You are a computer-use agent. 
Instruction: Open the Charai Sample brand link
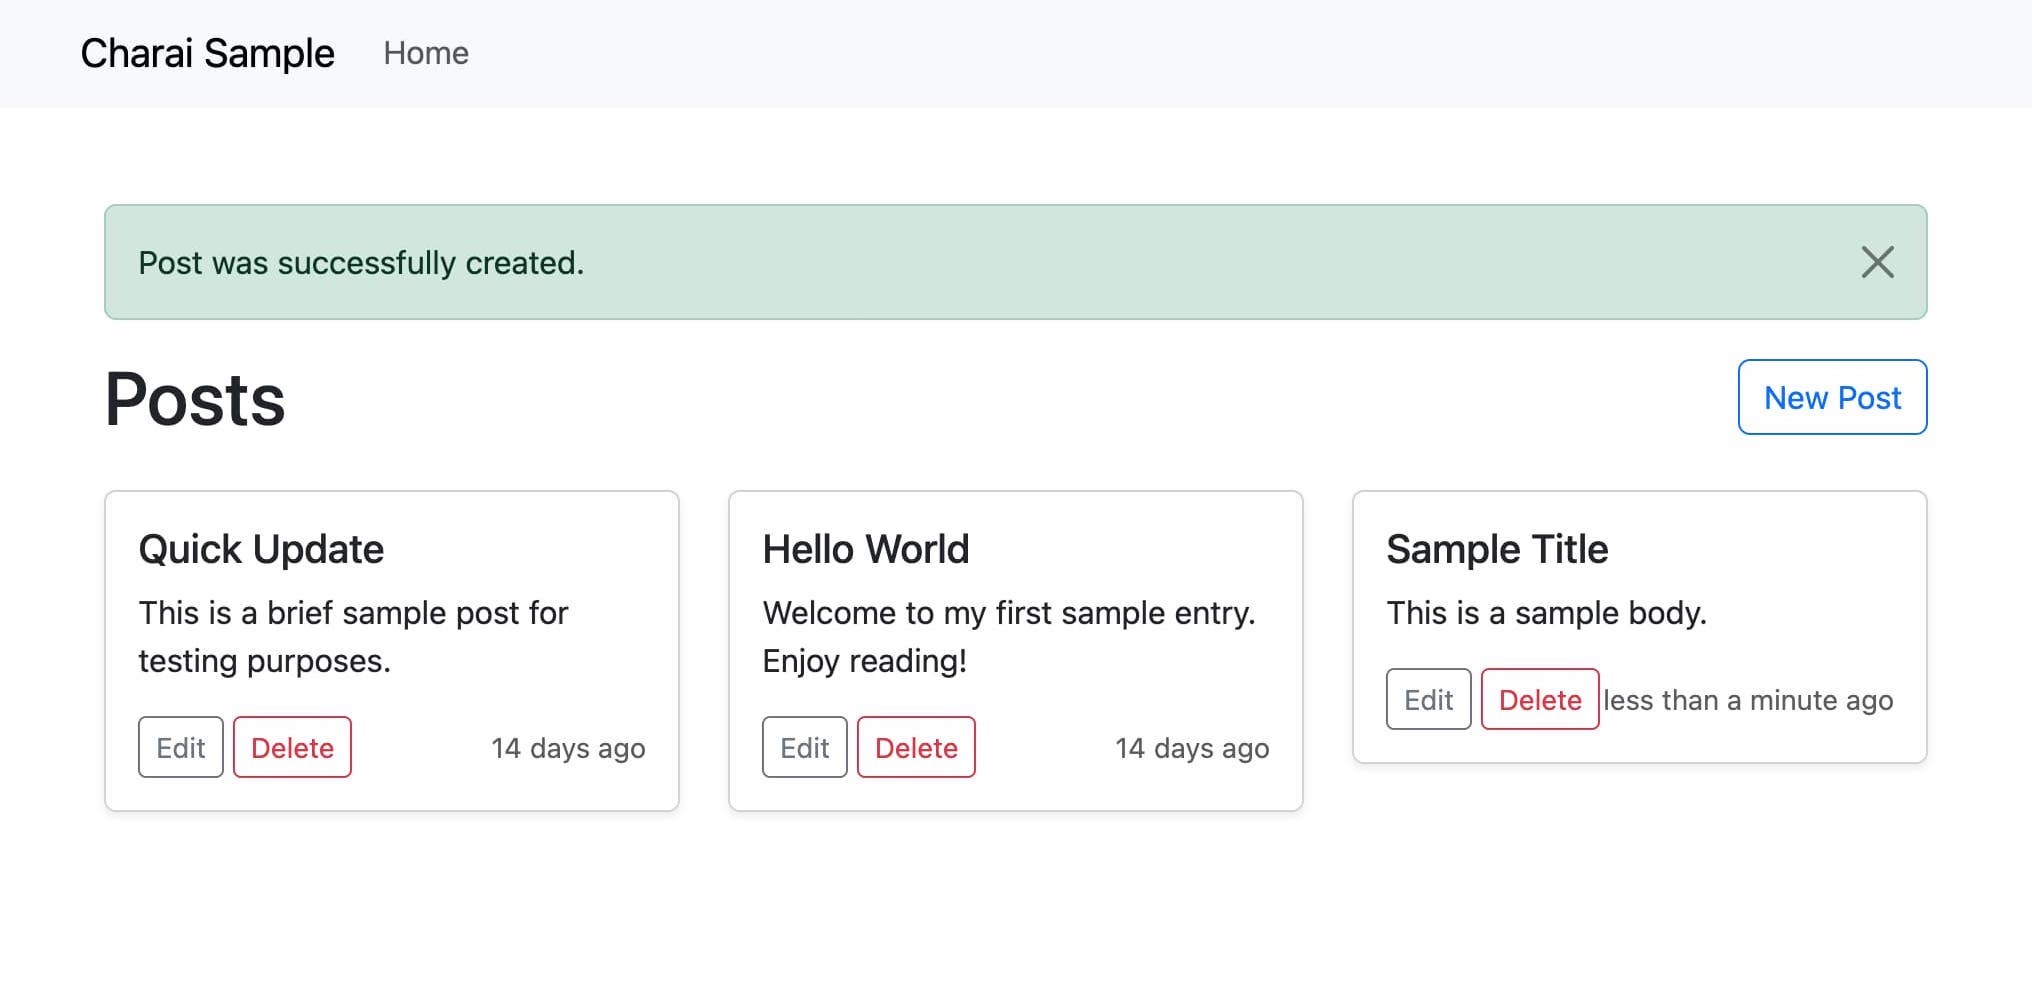point(207,53)
